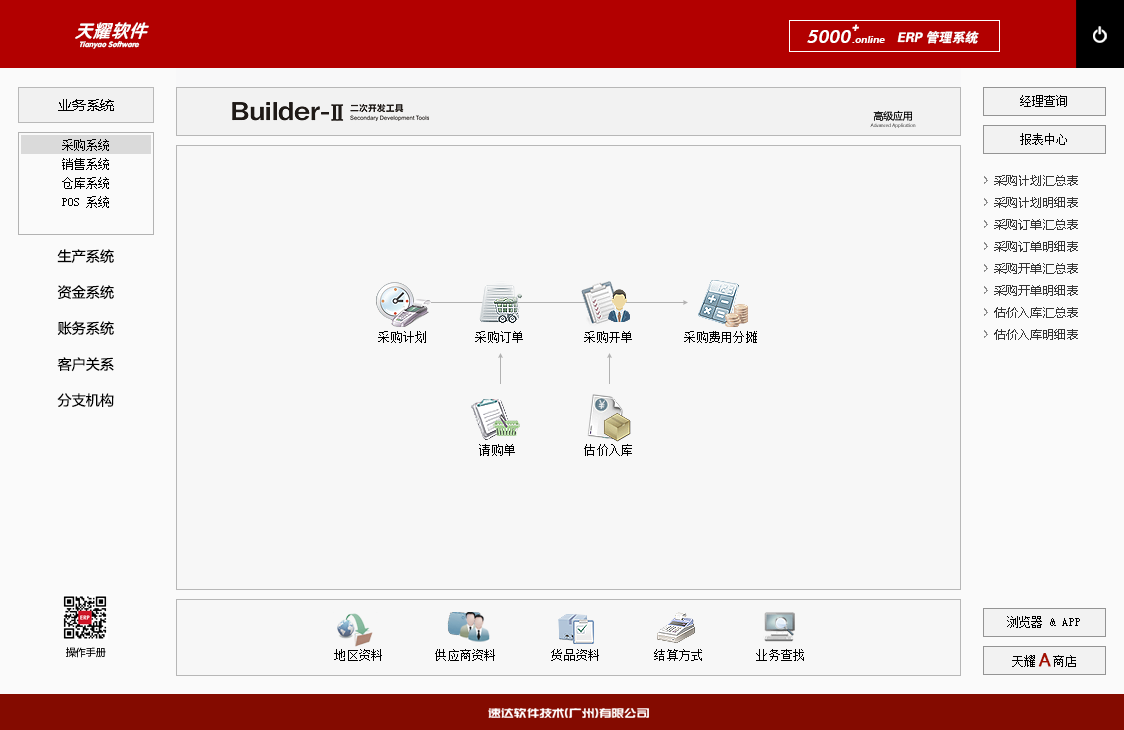The width and height of the screenshot is (1124, 730).
Task: Launch 业务查找 search icon
Action: click(780, 628)
